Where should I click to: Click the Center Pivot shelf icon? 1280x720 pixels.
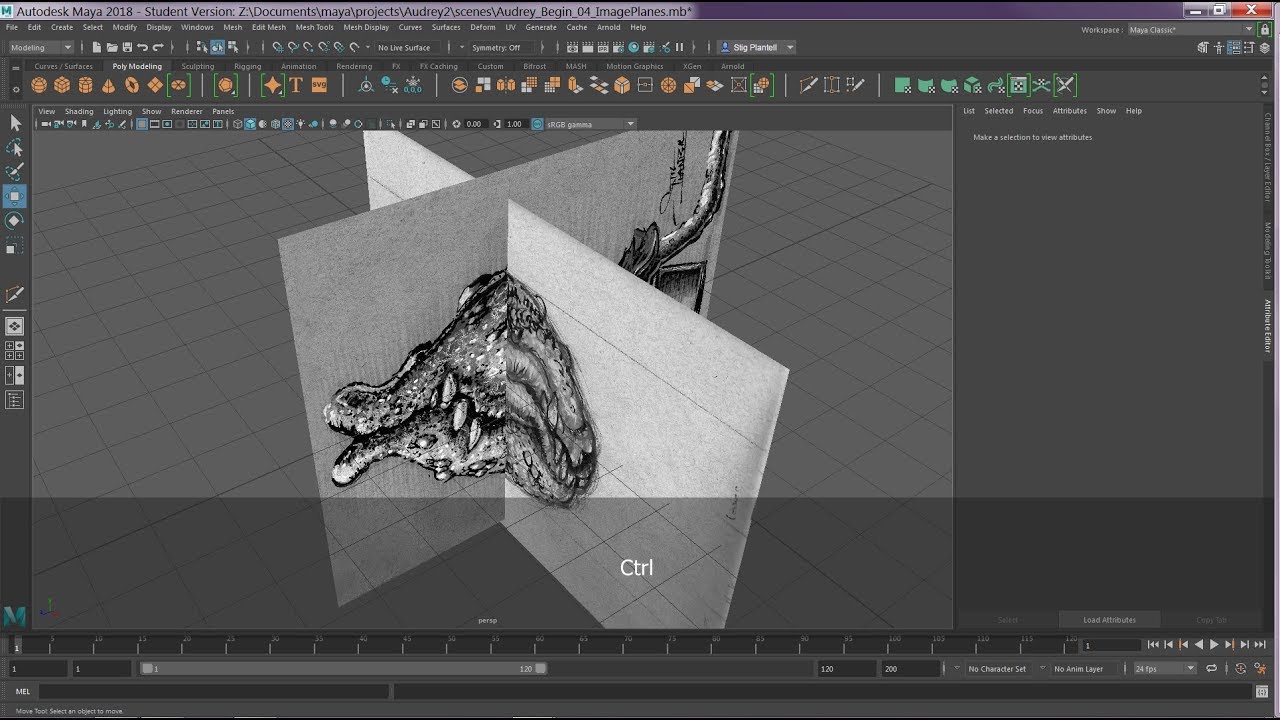coord(366,86)
